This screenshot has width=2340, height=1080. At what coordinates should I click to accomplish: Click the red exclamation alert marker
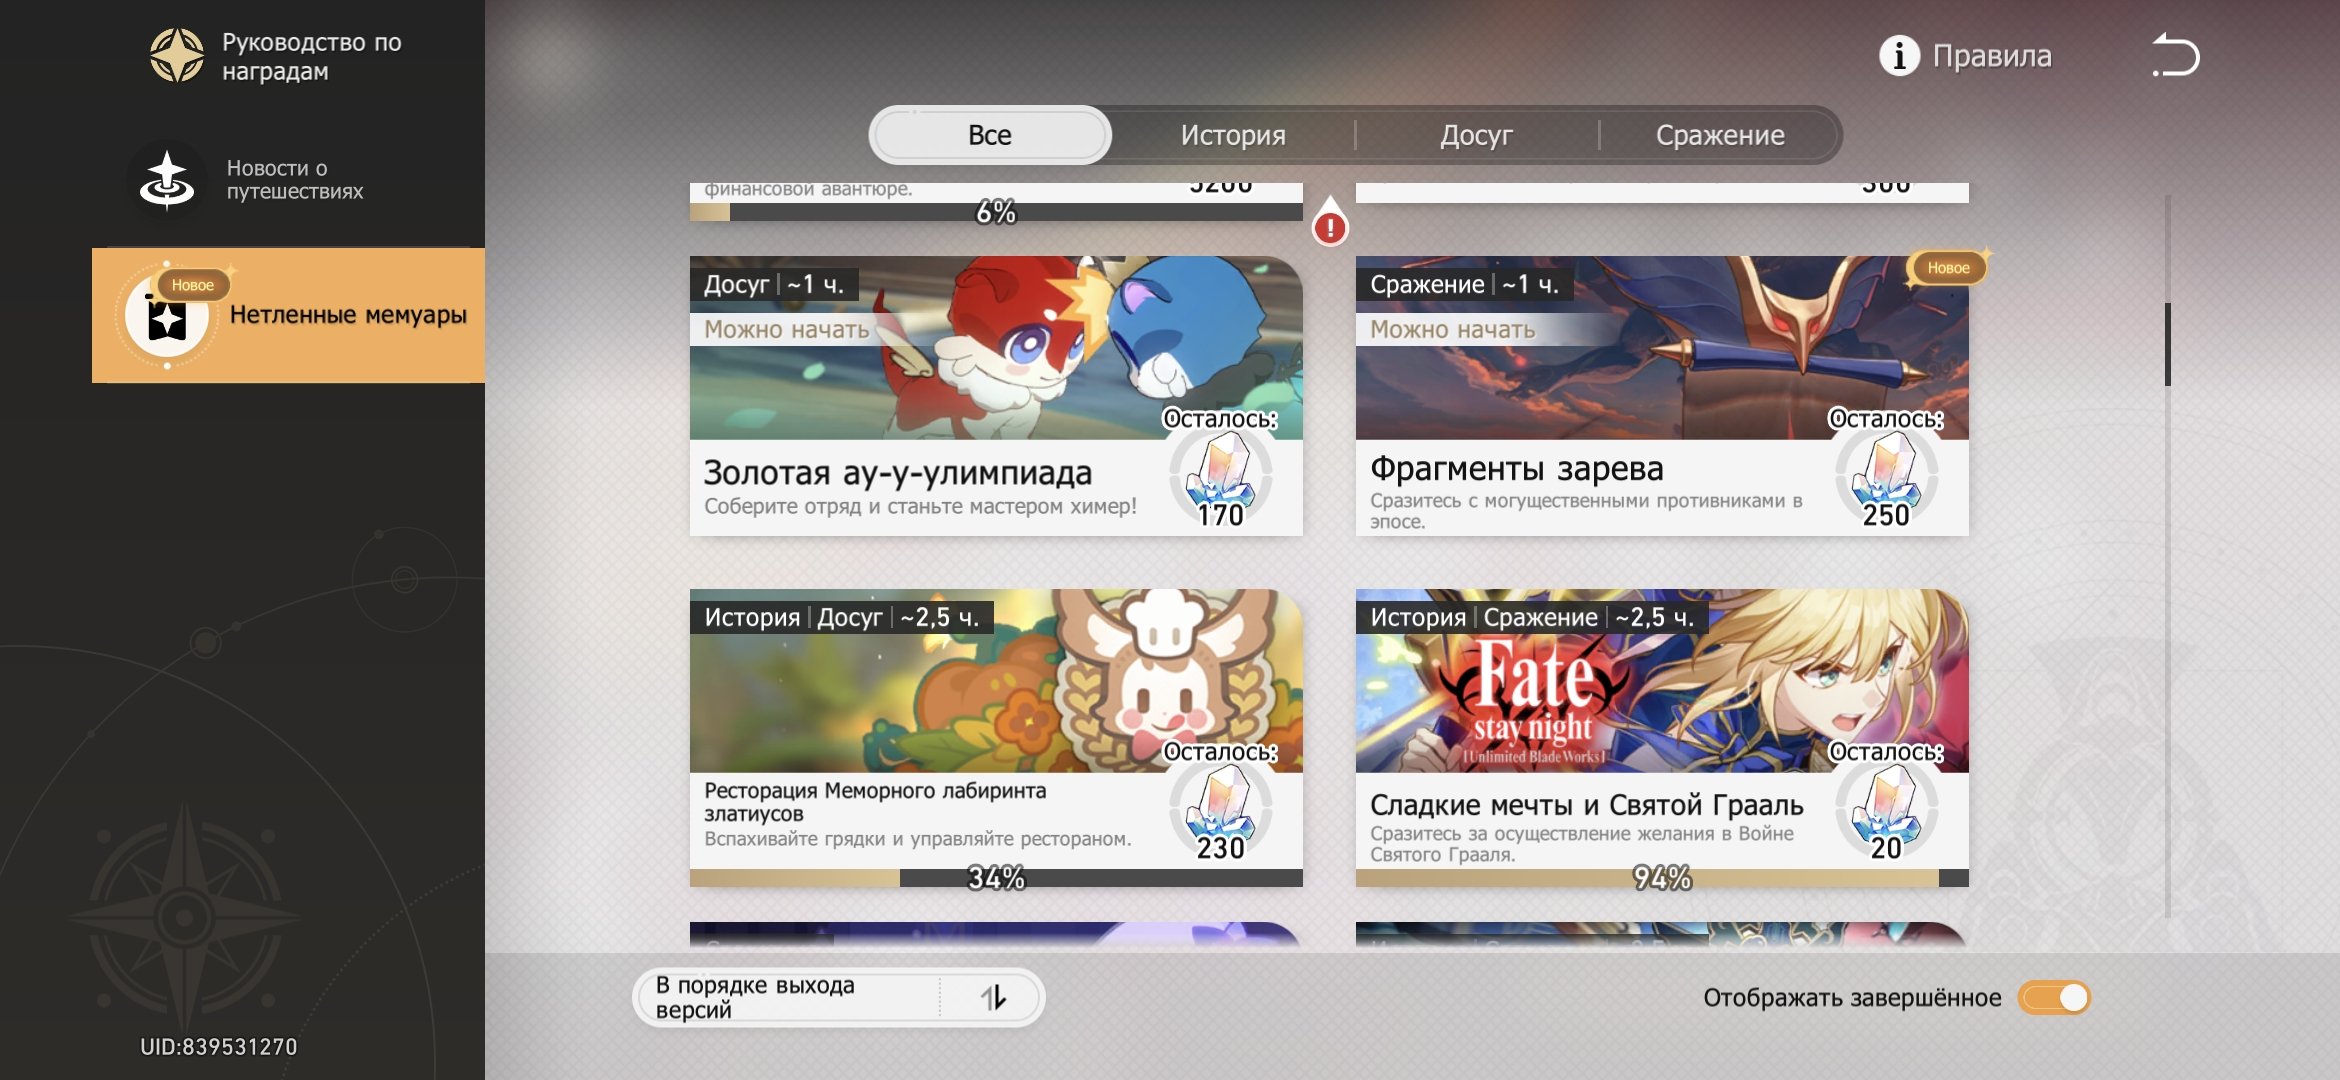point(1330,222)
